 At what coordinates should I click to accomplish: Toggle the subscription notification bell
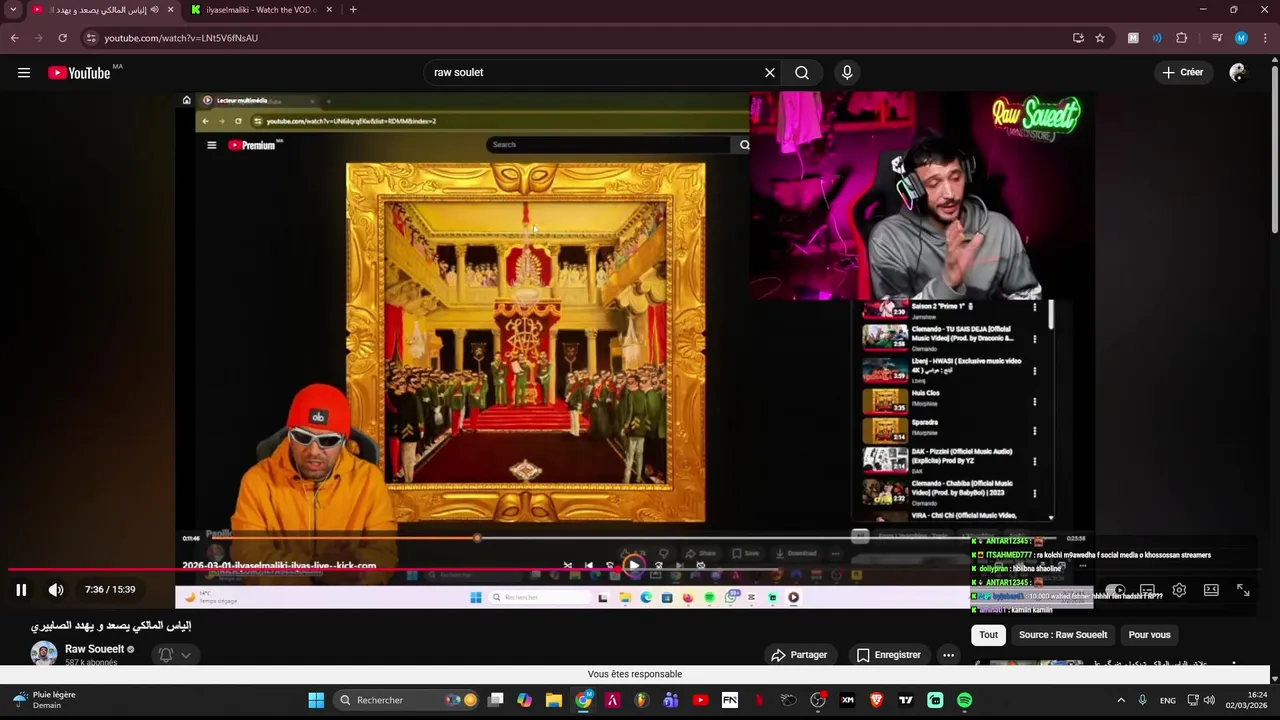[166, 655]
